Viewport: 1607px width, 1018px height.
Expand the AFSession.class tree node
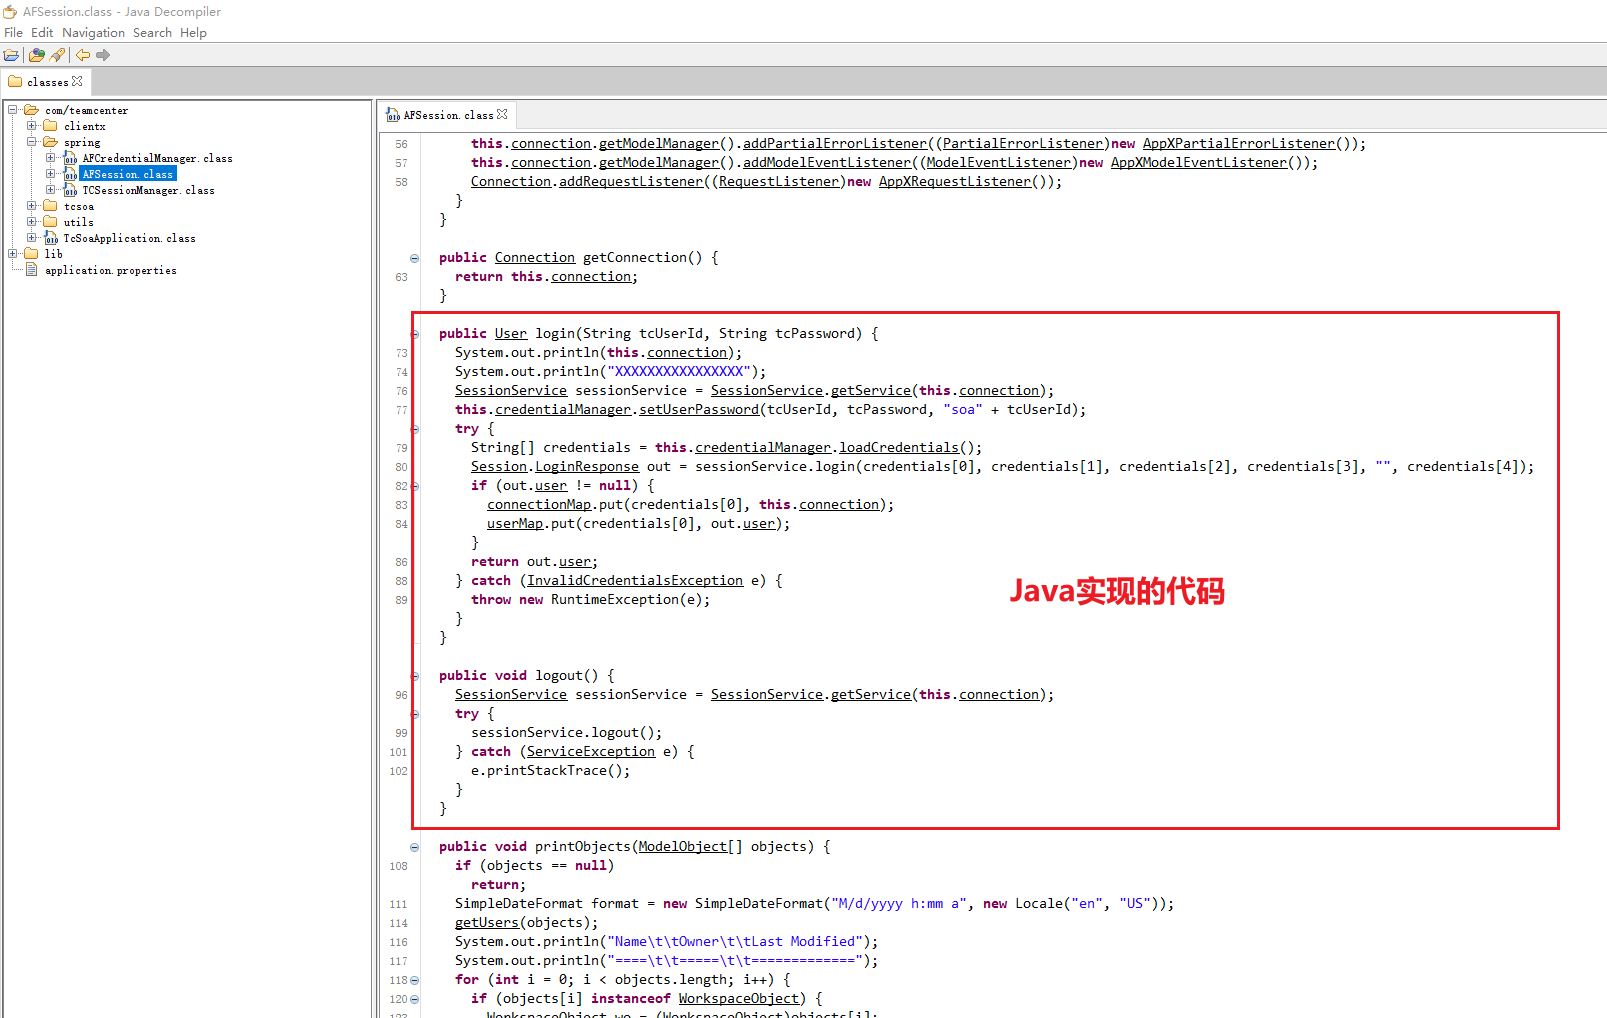pyautogui.click(x=51, y=174)
